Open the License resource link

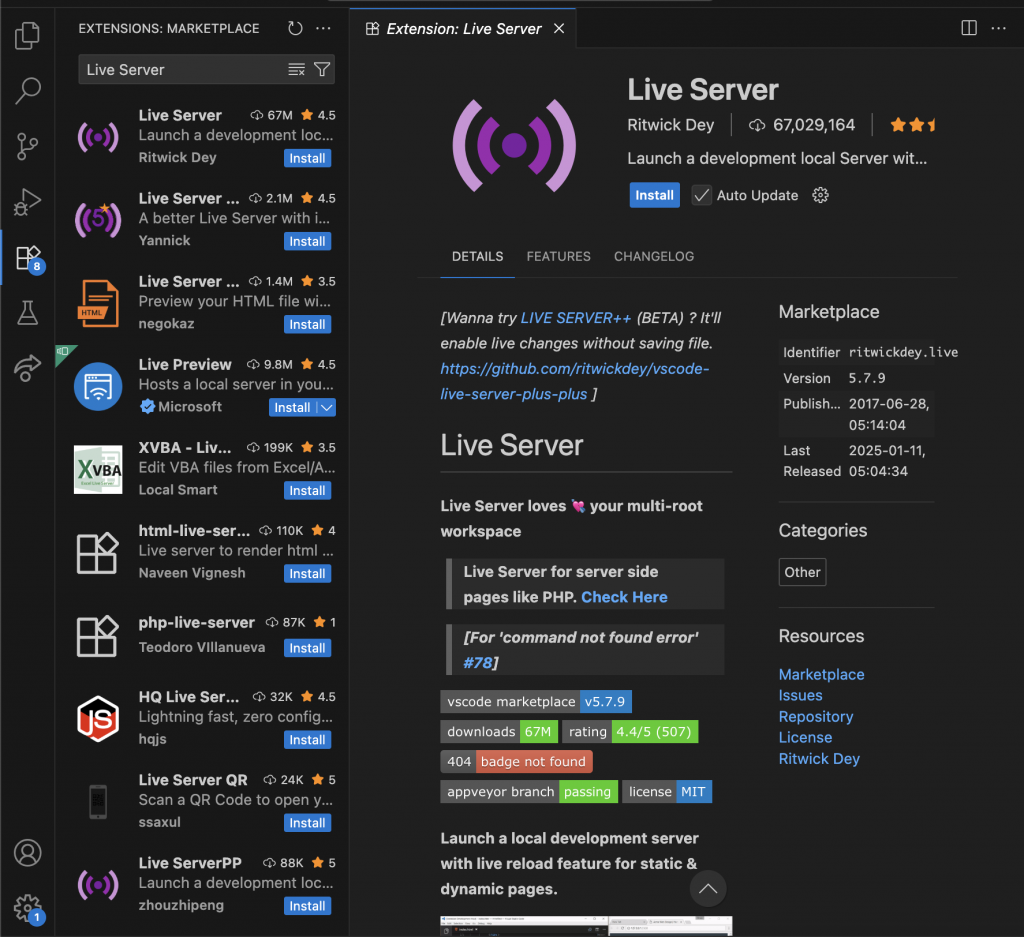click(805, 737)
